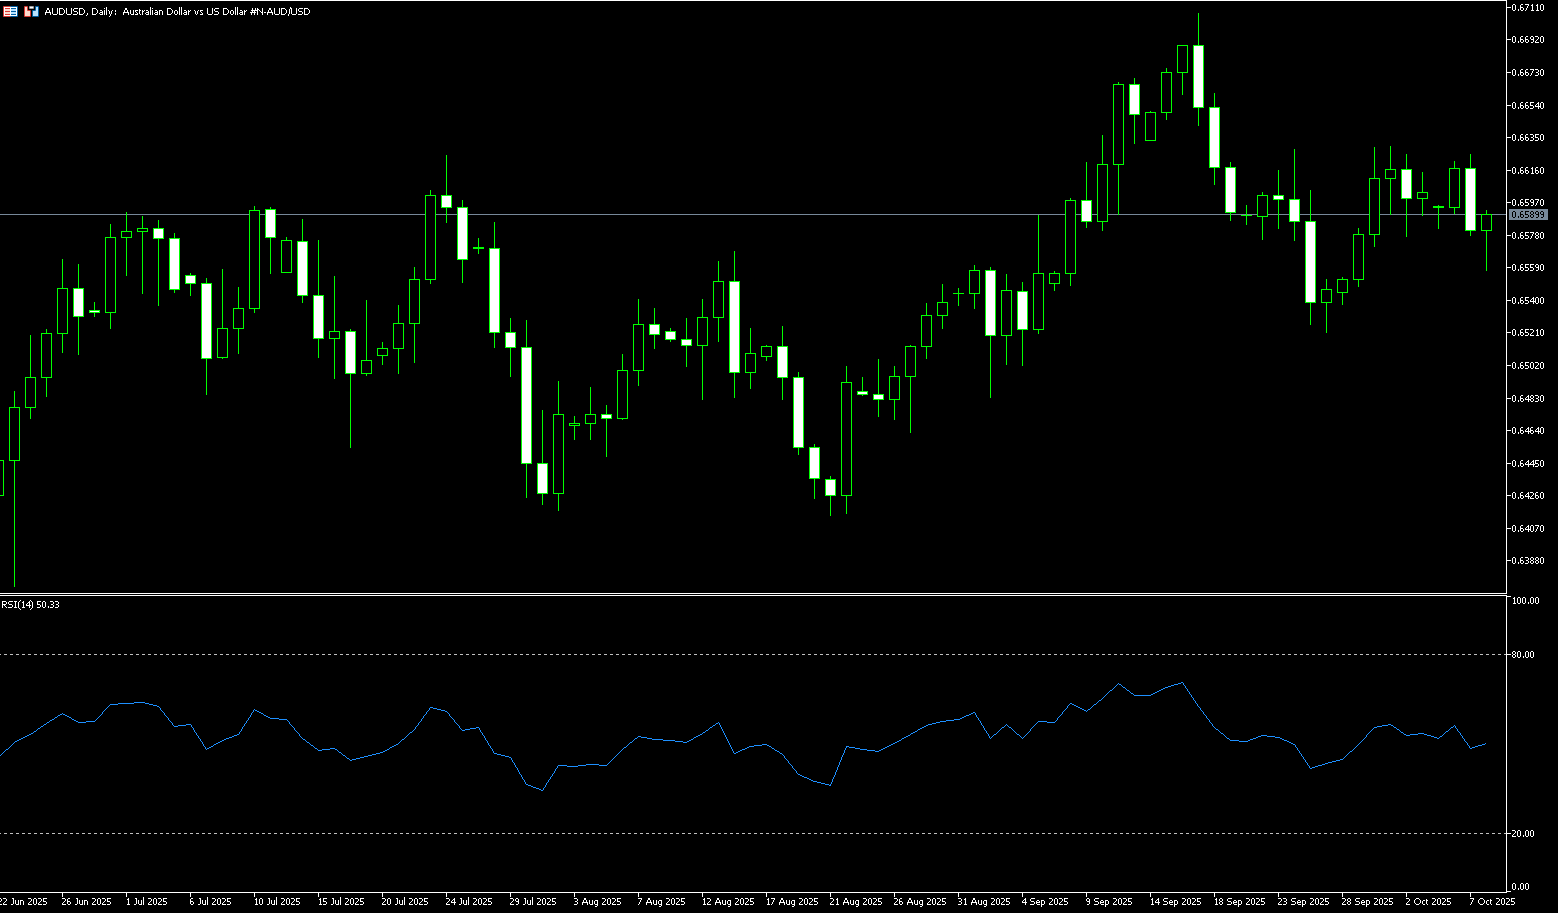Click the 0.63880 price scale label

1529,561
